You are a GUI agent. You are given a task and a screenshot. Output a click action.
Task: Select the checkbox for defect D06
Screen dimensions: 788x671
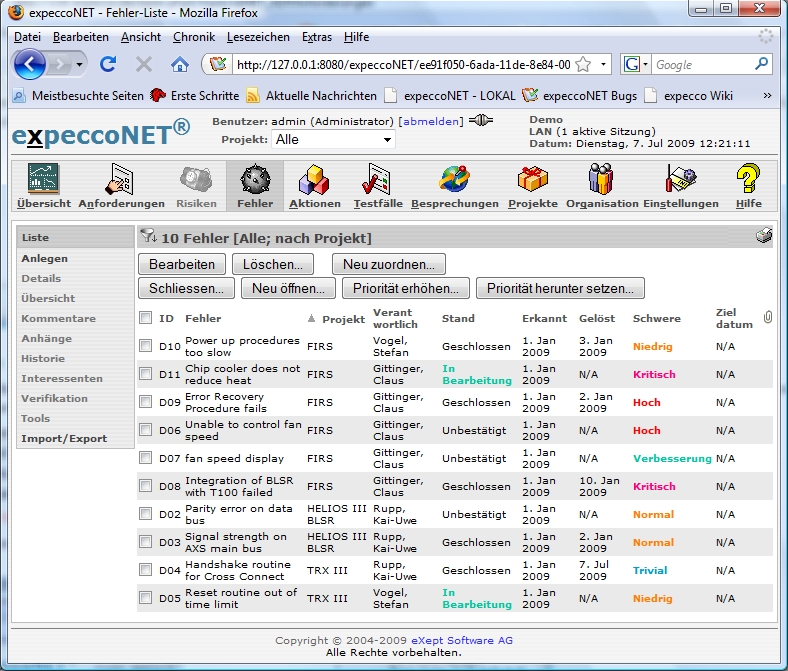click(146, 430)
